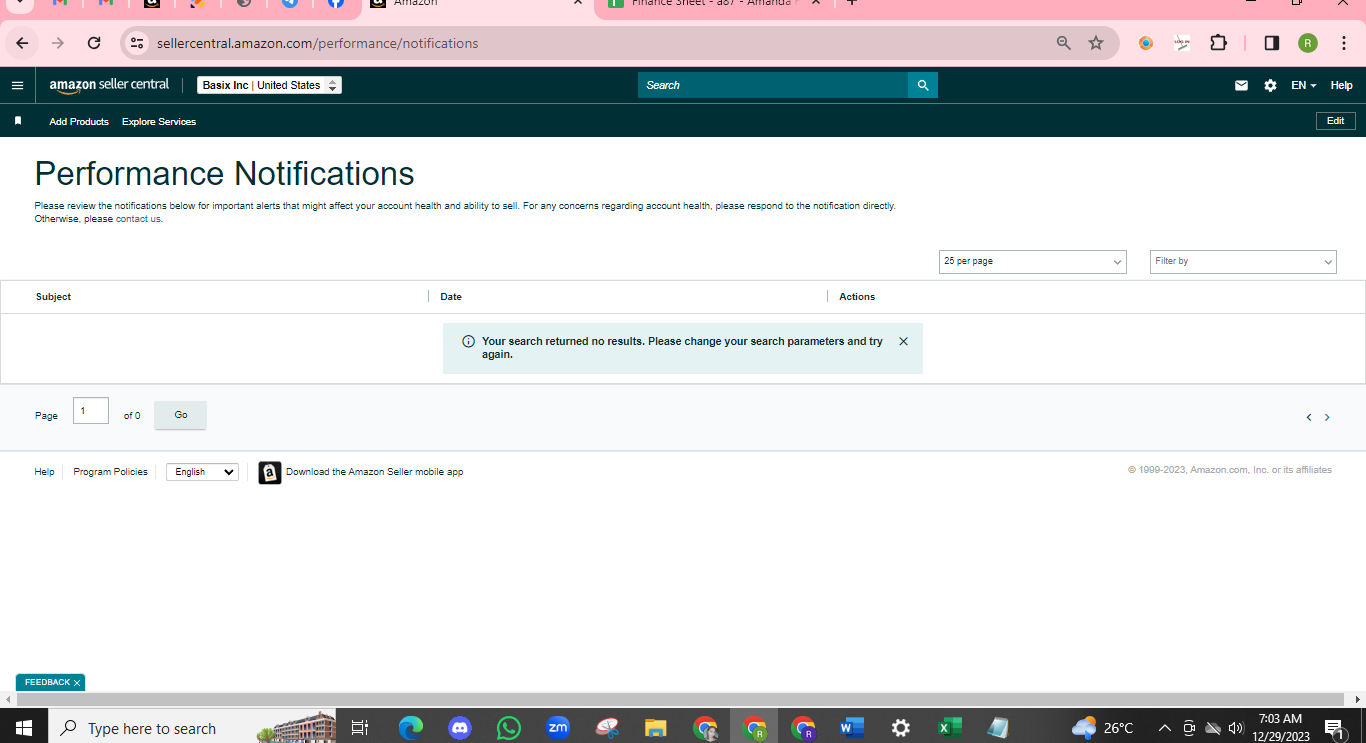This screenshot has width=1366, height=743.
Task: Click the horizontal scrollbar
Action: tap(682, 699)
